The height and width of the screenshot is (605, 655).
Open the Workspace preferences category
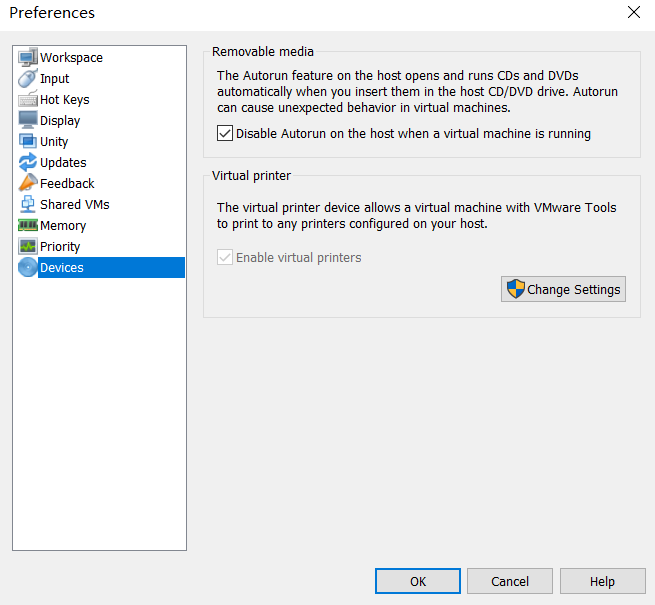click(71, 57)
